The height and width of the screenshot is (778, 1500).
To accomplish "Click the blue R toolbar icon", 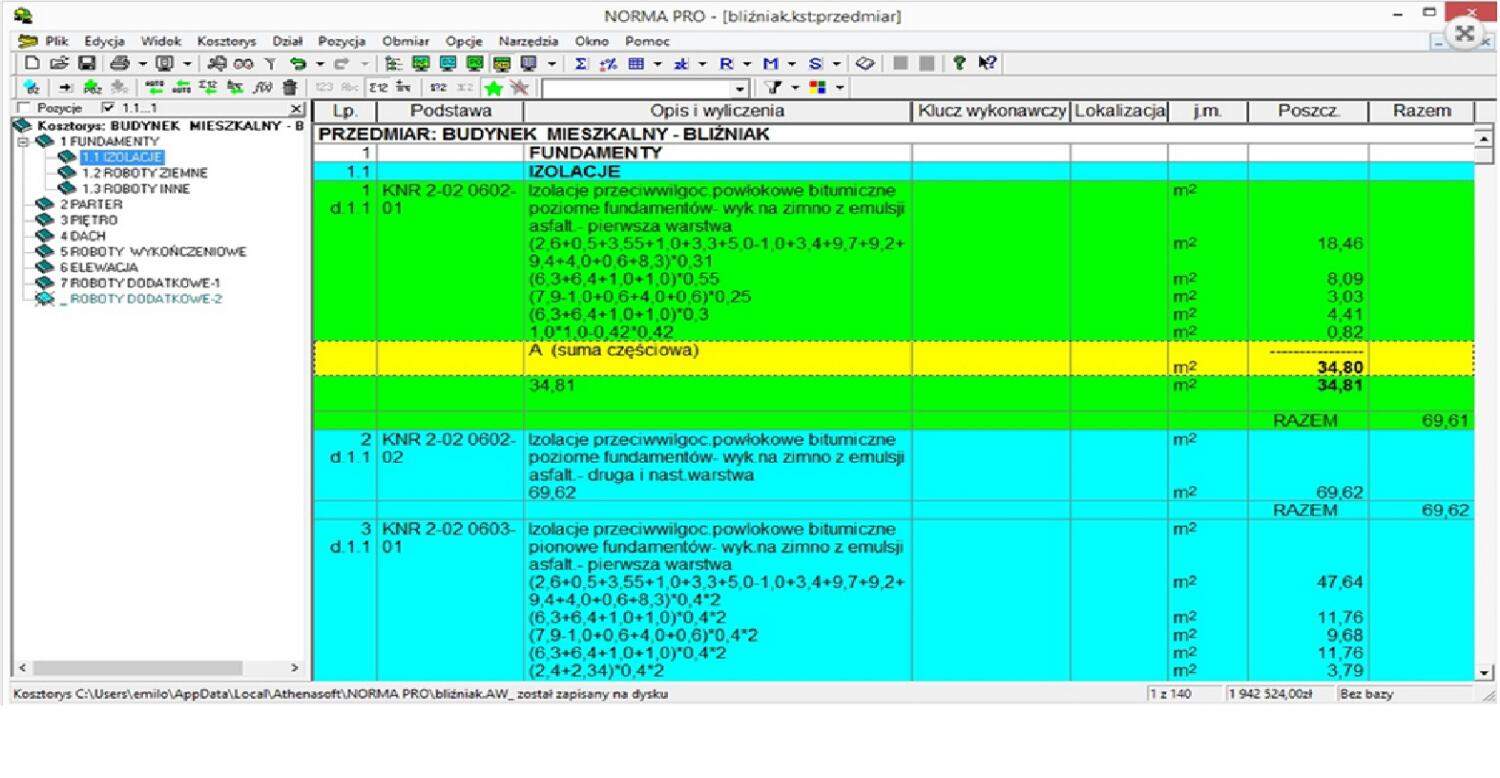I will 727,63.
